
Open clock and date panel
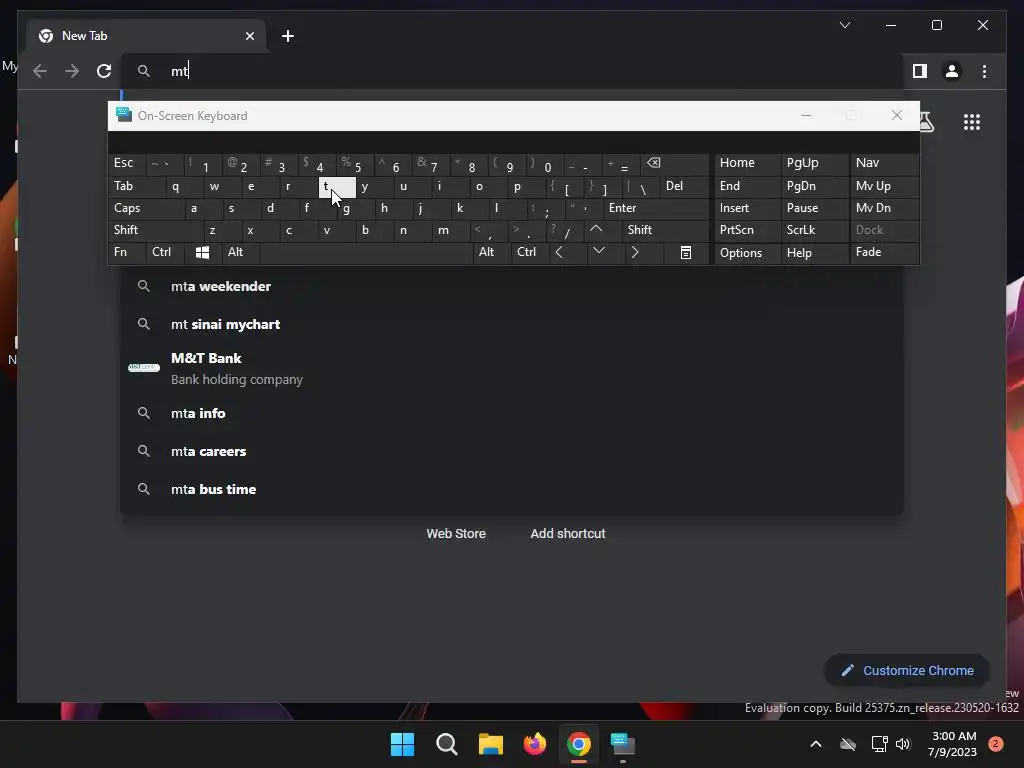tap(953, 744)
